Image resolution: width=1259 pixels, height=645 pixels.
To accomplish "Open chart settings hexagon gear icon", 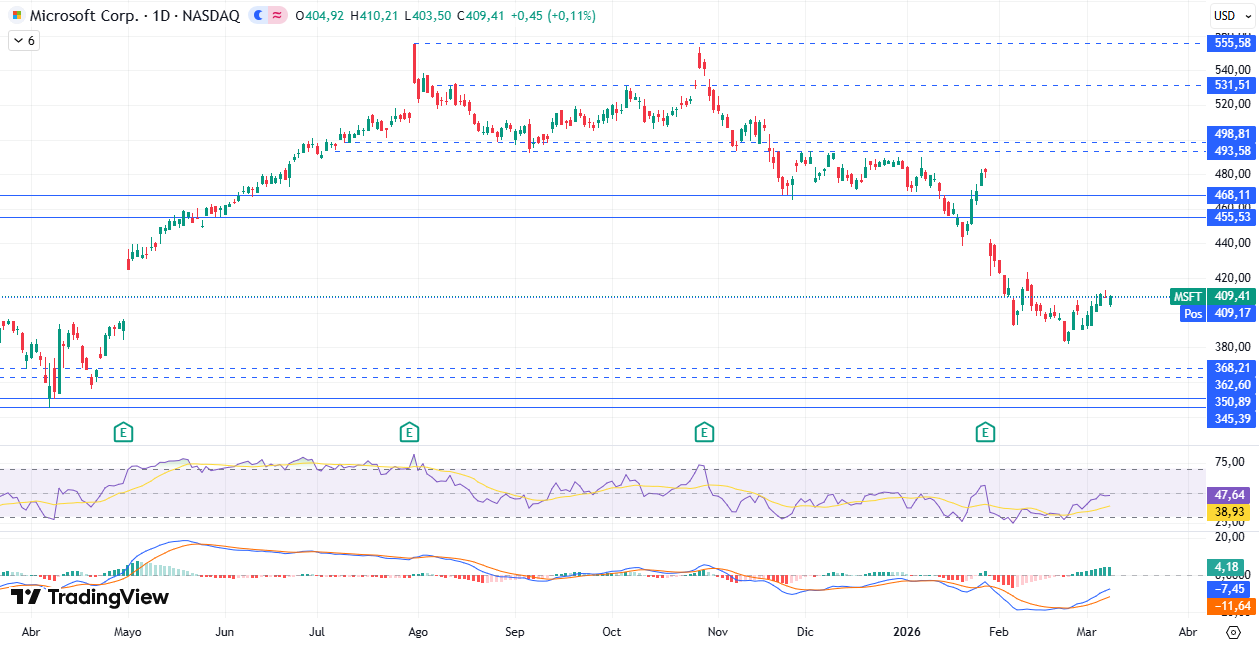I will [1233, 632].
